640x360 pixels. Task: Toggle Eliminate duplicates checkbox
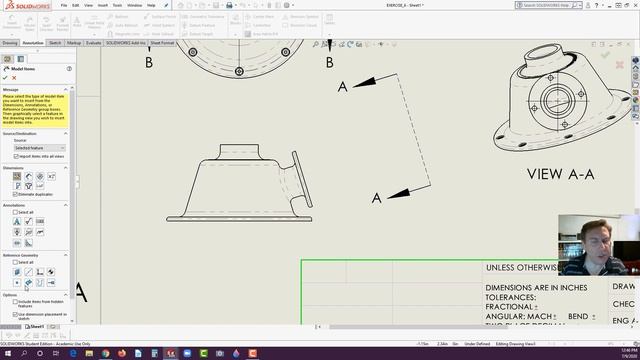[15, 194]
